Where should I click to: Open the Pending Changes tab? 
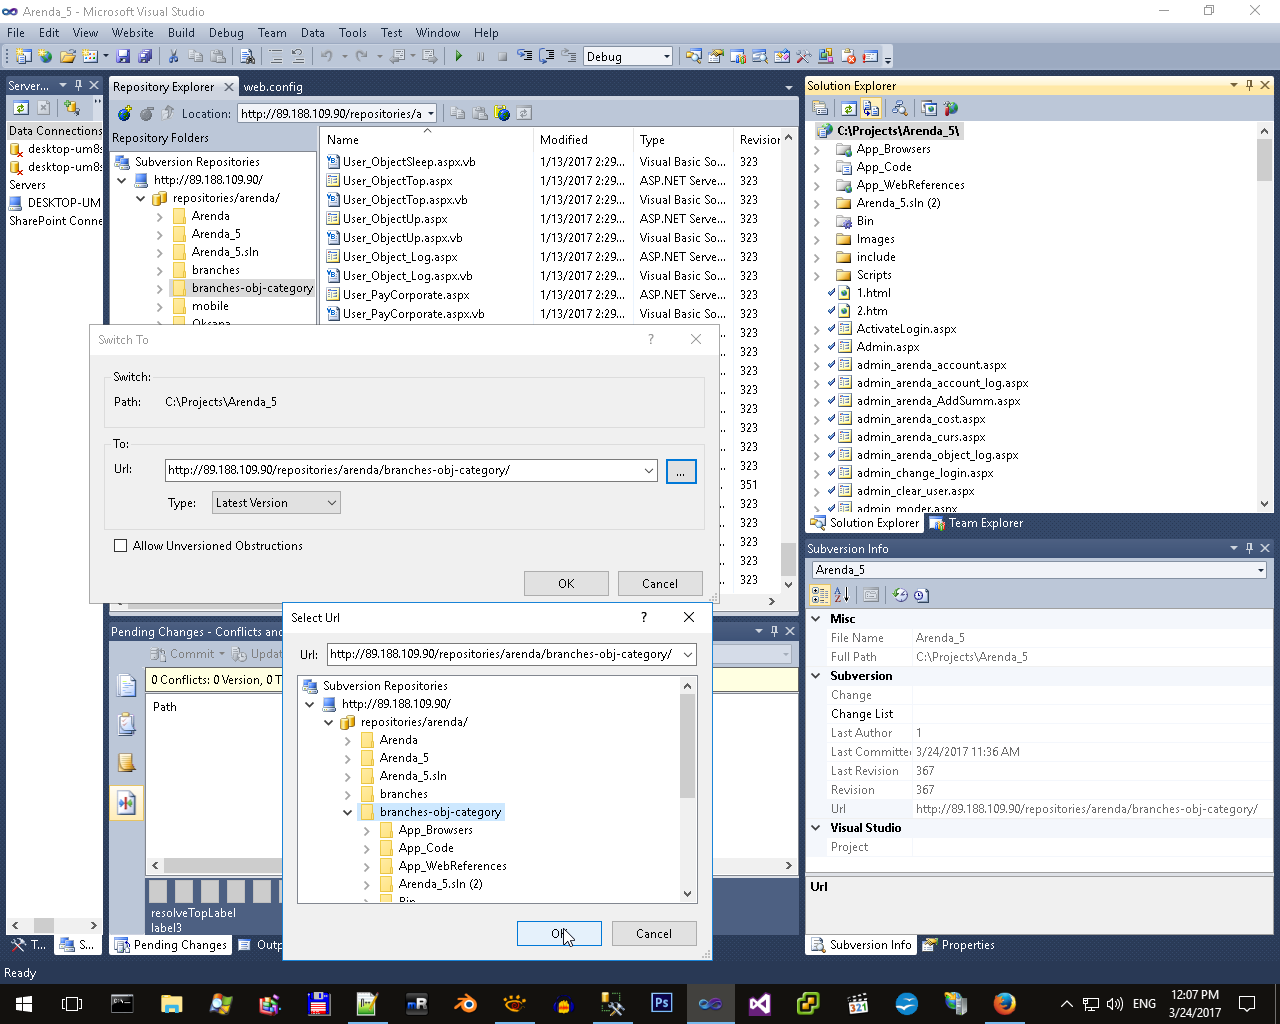171,945
